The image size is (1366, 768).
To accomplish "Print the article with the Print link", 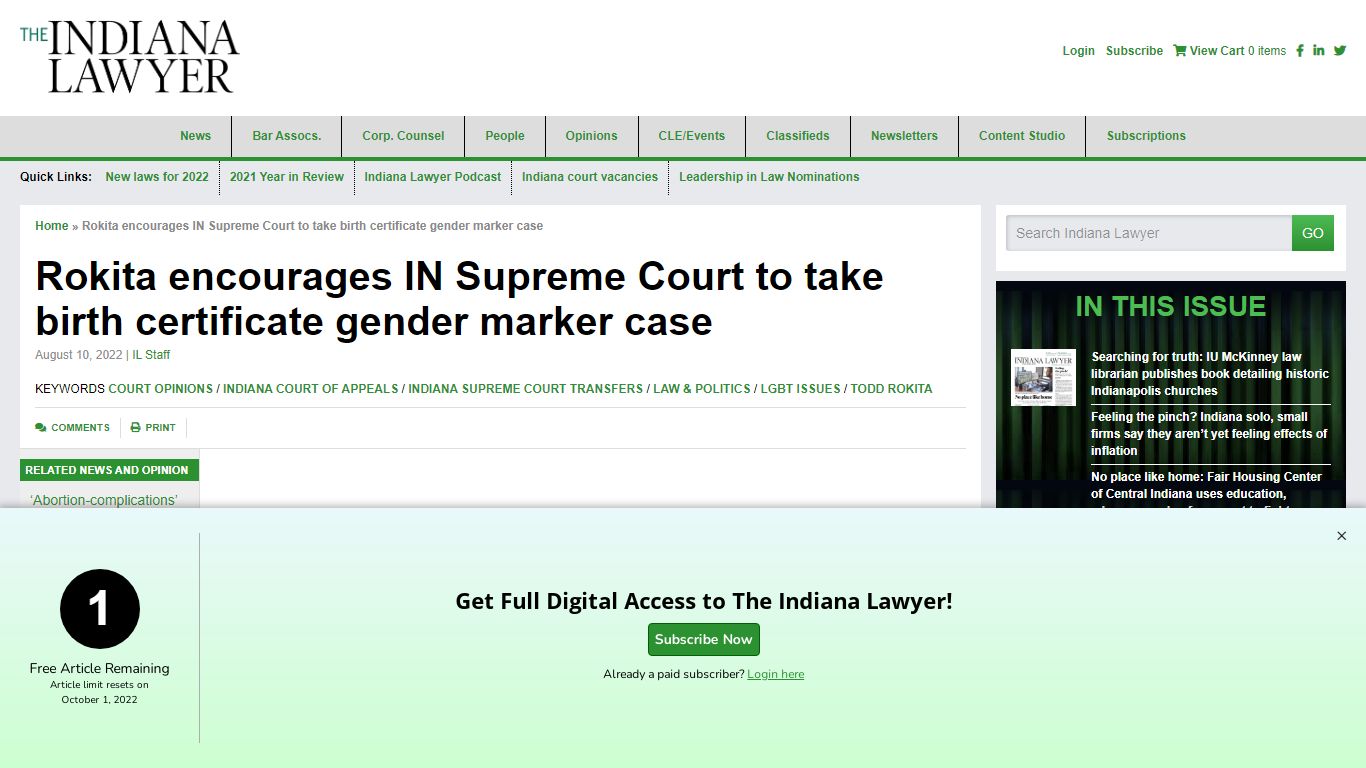I will coord(153,428).
